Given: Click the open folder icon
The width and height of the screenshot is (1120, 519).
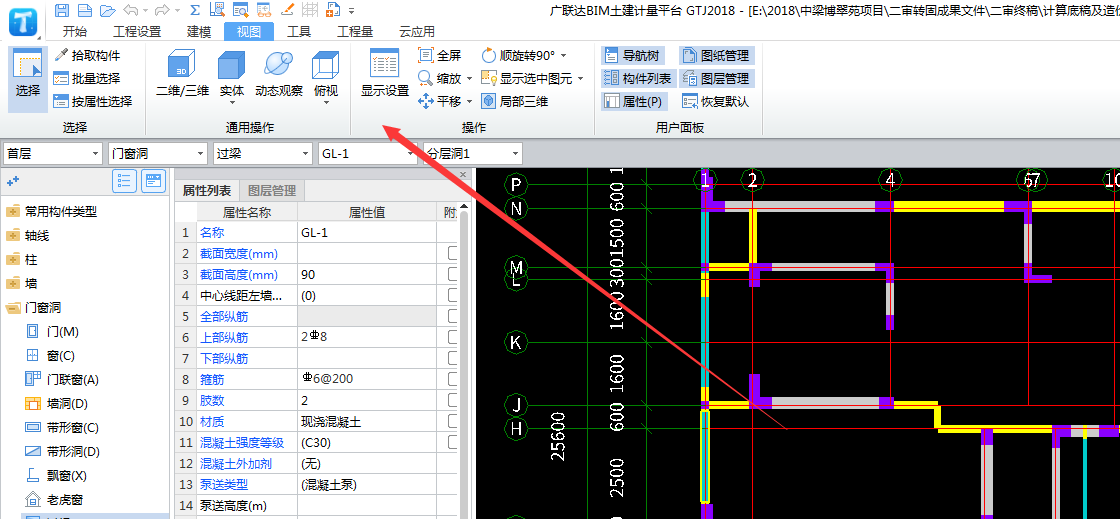Looking at the screenshot, I should [107, 10].
